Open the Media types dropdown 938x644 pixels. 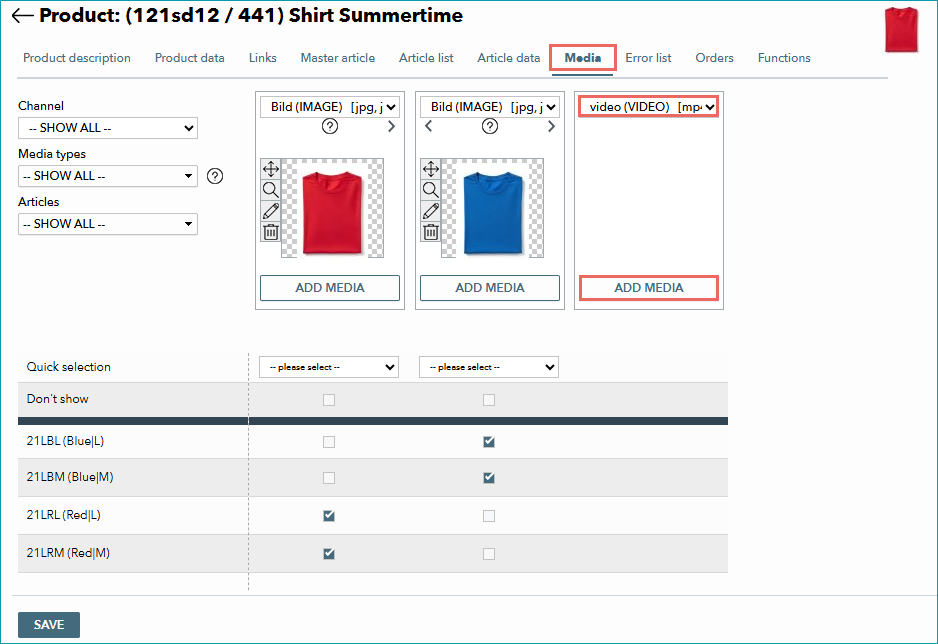tap(108, 176)
